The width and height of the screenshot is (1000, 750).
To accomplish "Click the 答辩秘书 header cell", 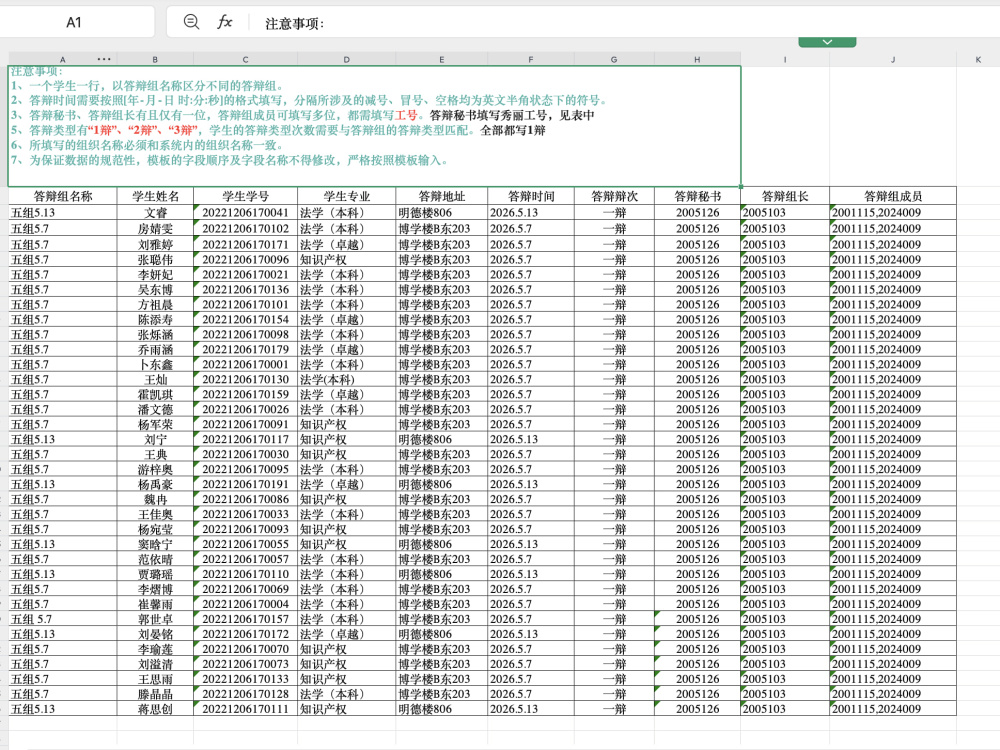I will tap(697, 196).
